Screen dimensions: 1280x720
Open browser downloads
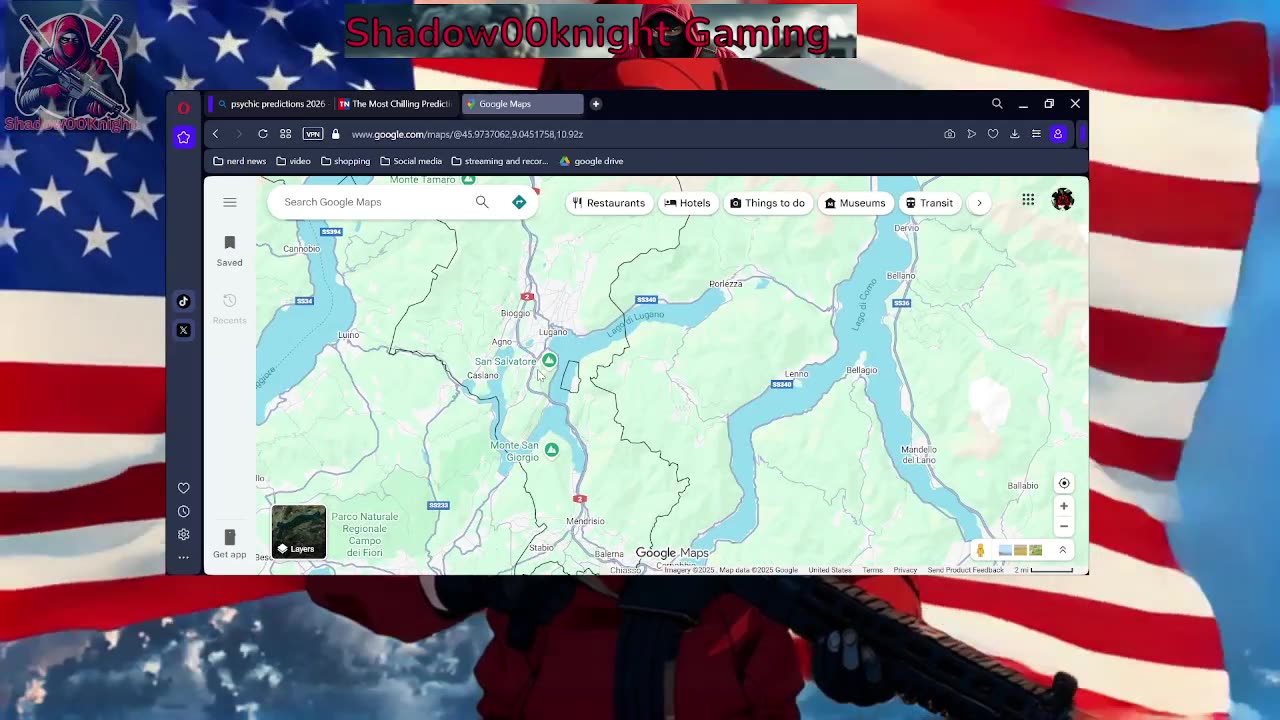pos(1014,134)
